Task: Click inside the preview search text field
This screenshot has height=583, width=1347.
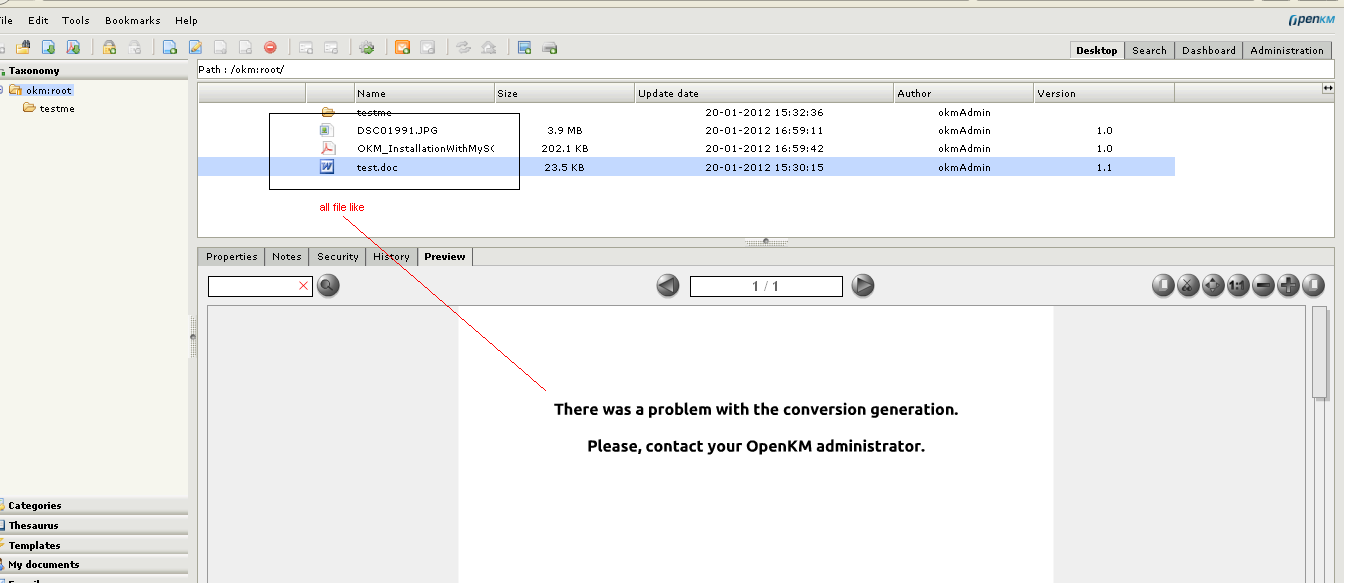Action: [255, 285]
